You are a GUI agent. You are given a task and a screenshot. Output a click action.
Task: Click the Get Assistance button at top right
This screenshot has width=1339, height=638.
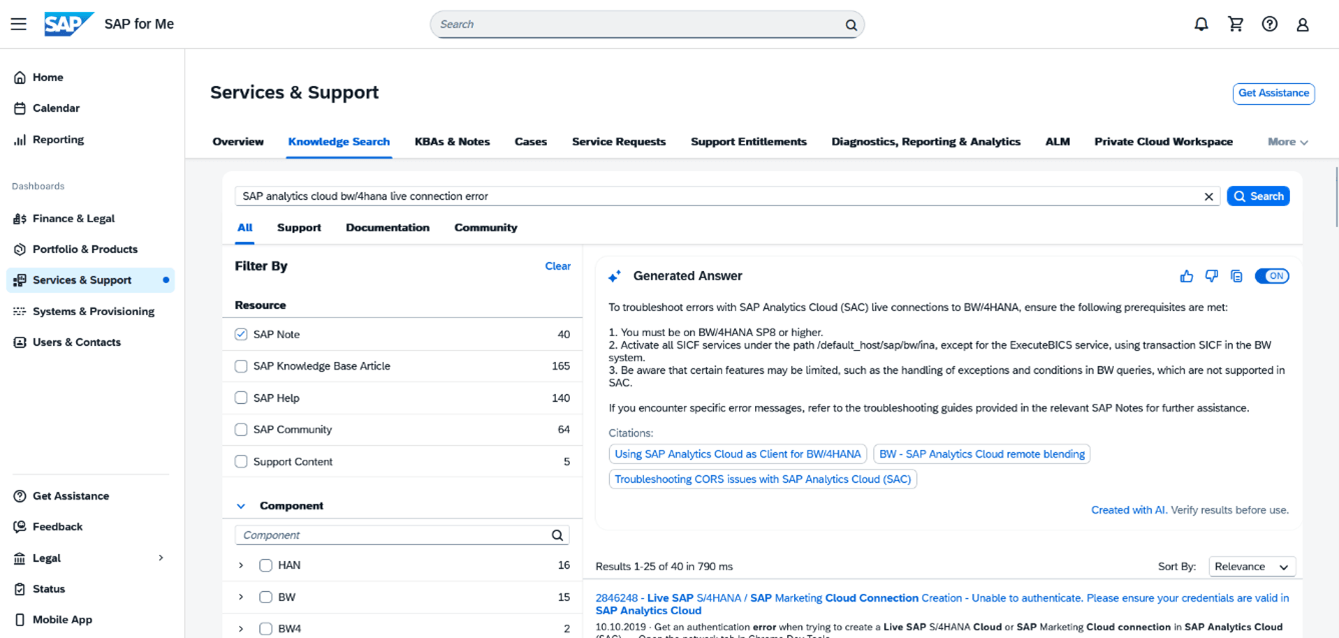[x=1274, y=93]
